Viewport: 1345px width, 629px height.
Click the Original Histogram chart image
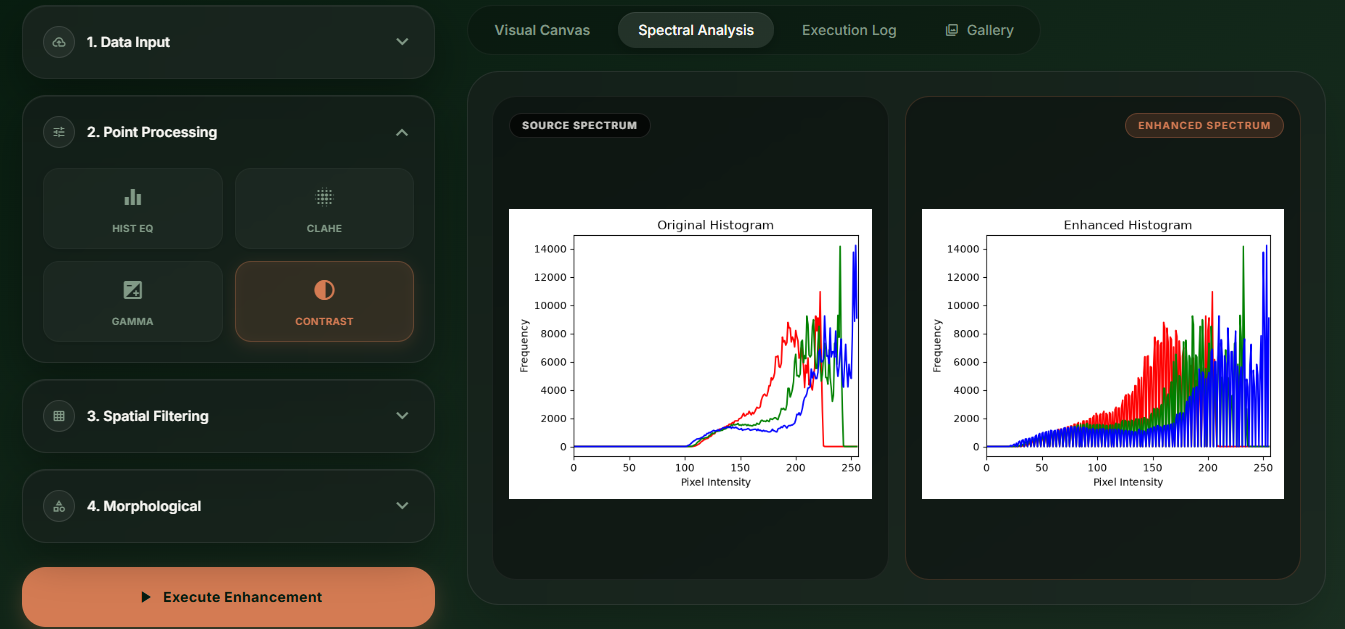click(690, 354)
